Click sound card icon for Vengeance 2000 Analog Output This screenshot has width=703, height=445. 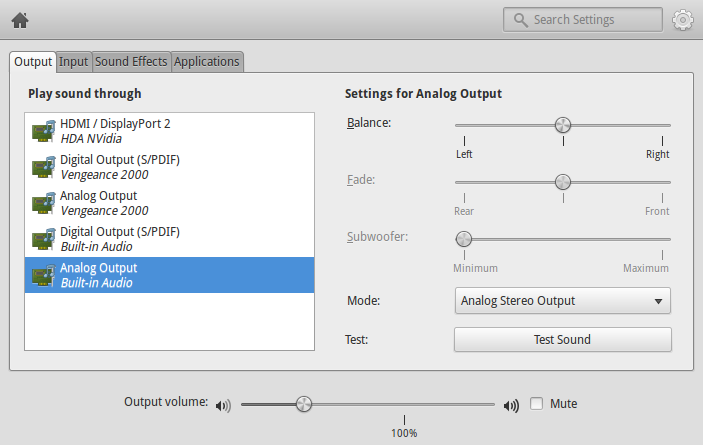tap(43, 203)
